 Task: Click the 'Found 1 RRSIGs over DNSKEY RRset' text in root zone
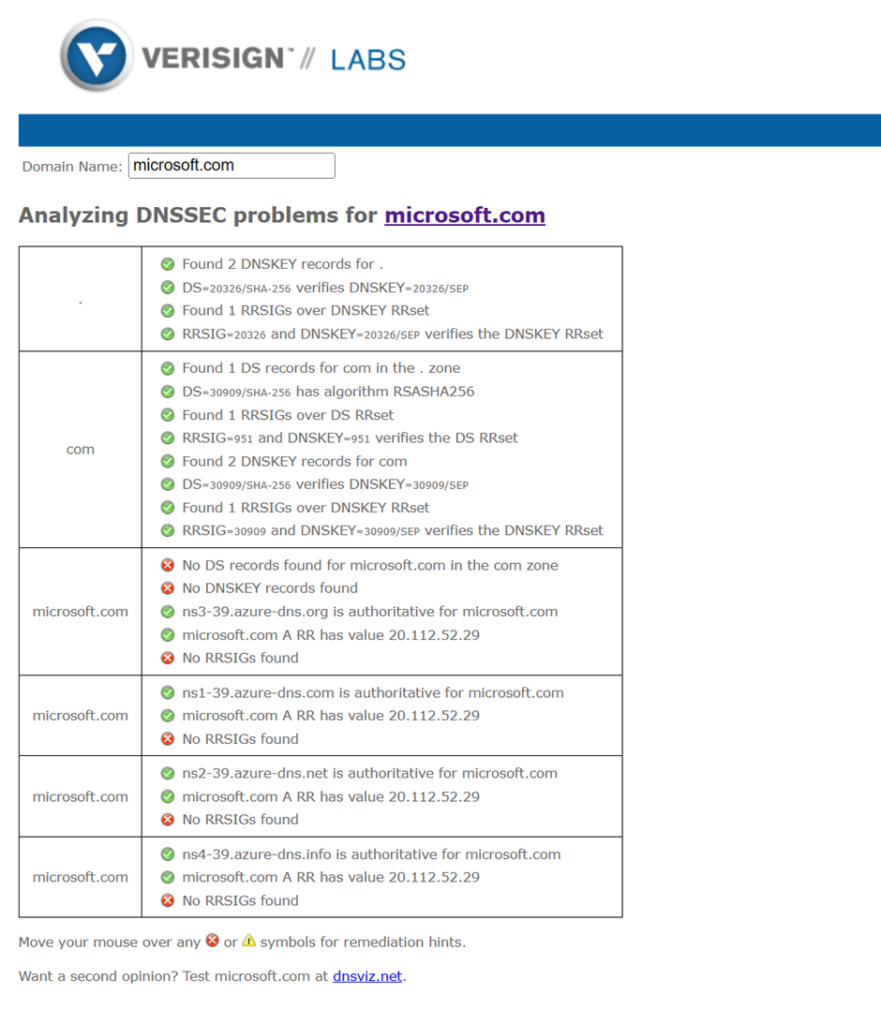tap(306, 310)
